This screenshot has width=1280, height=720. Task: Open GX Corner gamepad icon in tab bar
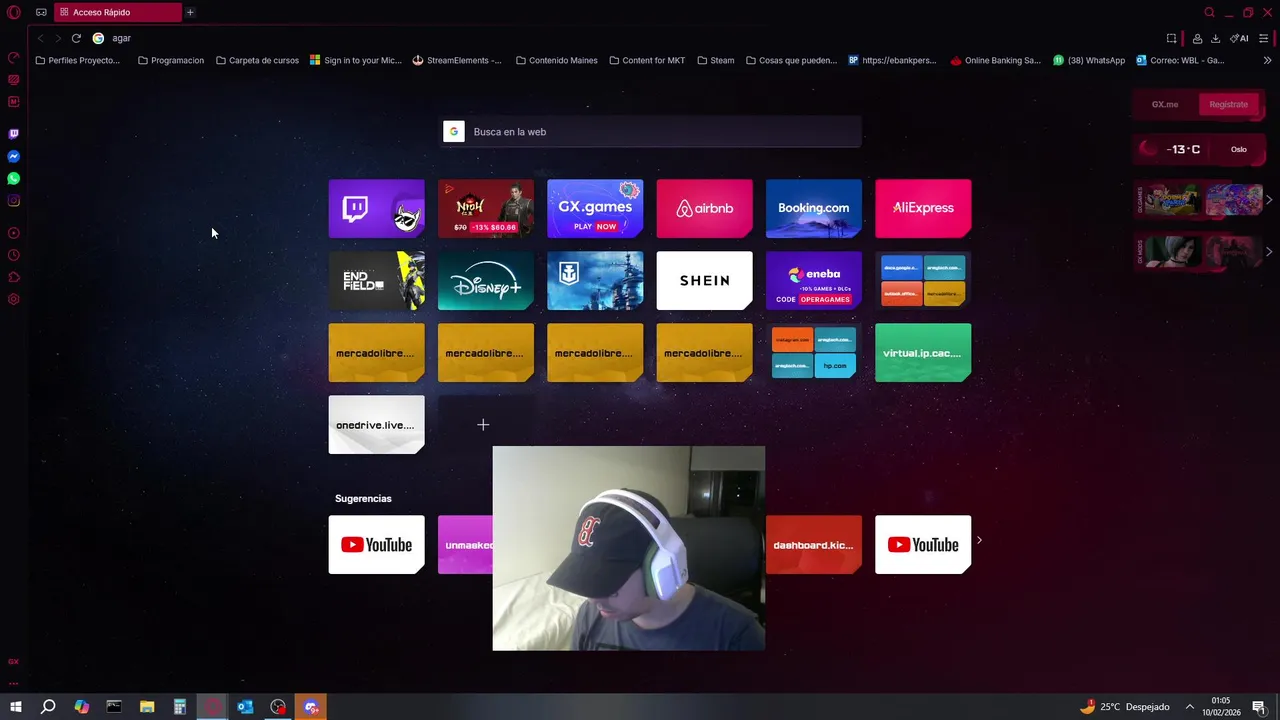pyautogui.click(x=41, y=12)
